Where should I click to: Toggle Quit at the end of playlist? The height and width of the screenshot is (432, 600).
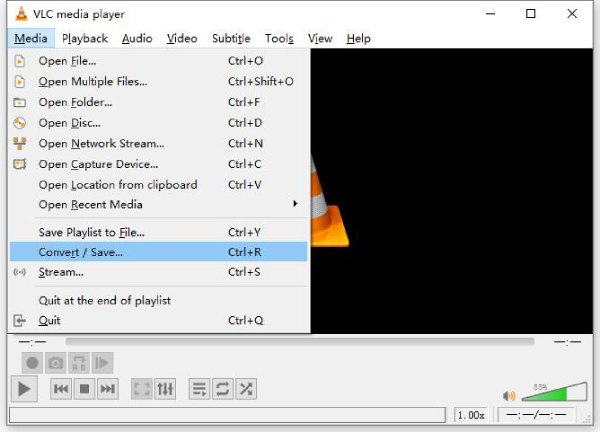pyautogui.click(x=158, y=300)
